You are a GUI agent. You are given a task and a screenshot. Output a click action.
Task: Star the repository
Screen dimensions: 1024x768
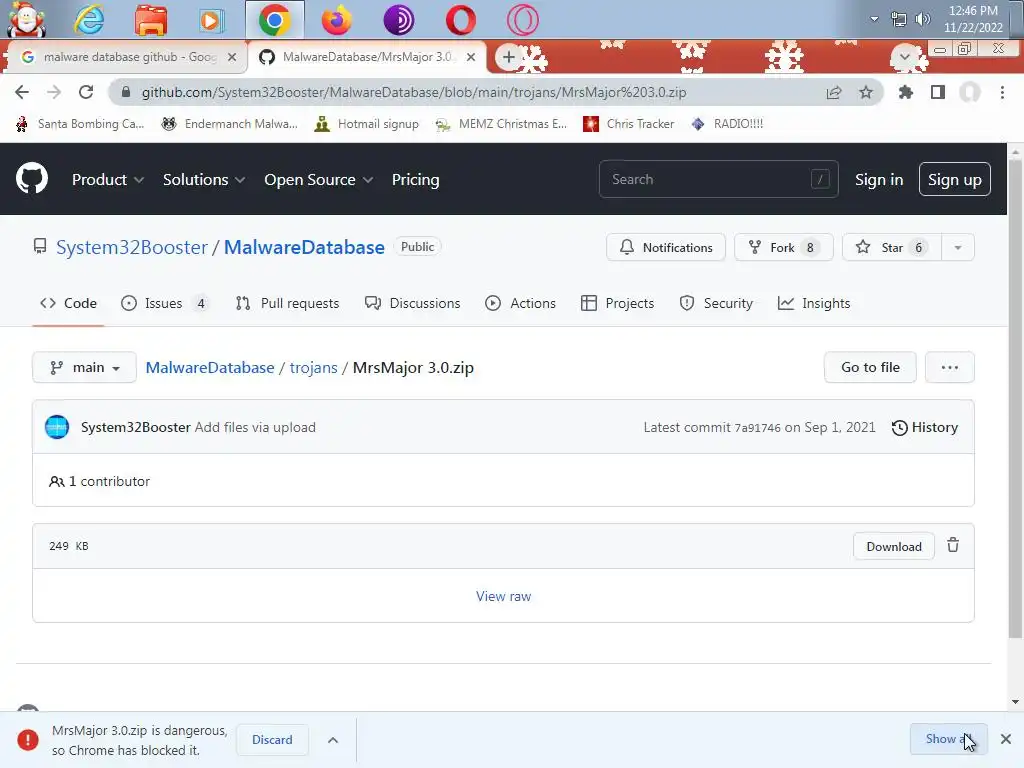(891, 248)
